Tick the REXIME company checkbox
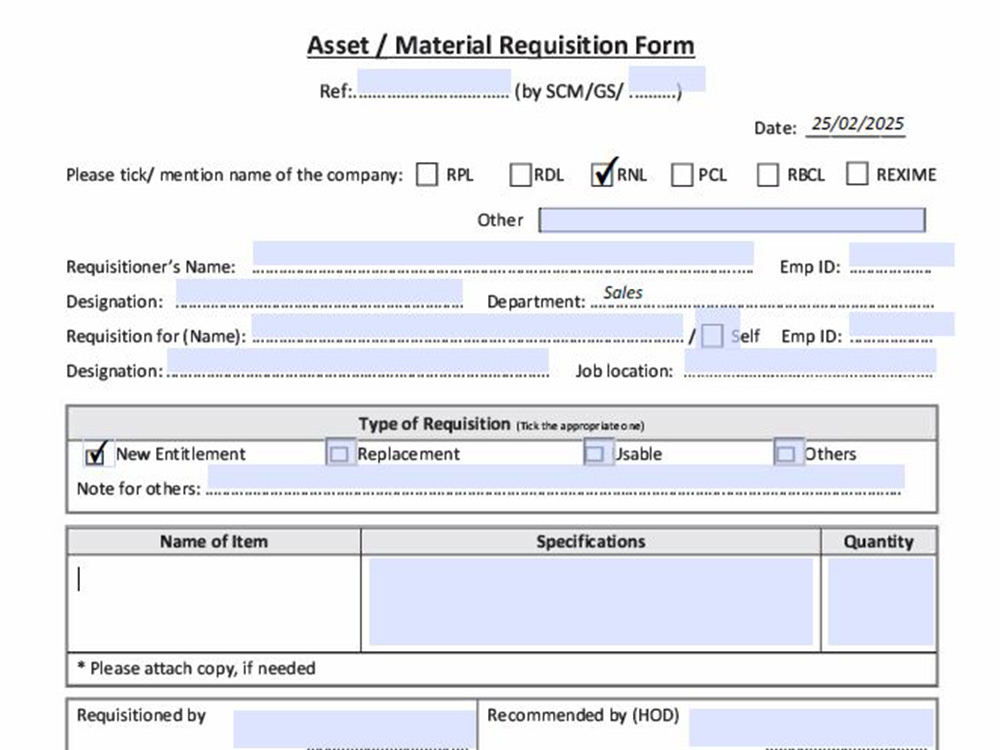This screenshot has width=1000, height=750. [857, 173]
